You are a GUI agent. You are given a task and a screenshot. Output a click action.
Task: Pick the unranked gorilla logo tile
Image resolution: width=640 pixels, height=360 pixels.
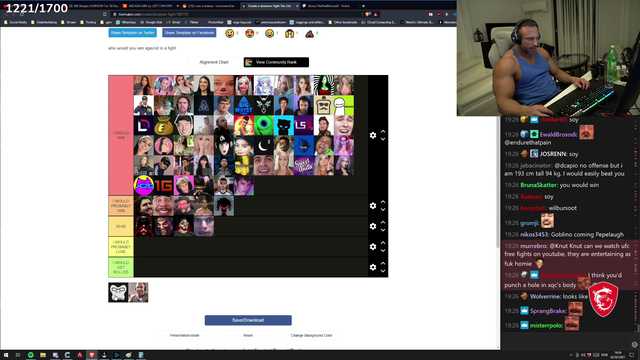(x=118, y=292)
